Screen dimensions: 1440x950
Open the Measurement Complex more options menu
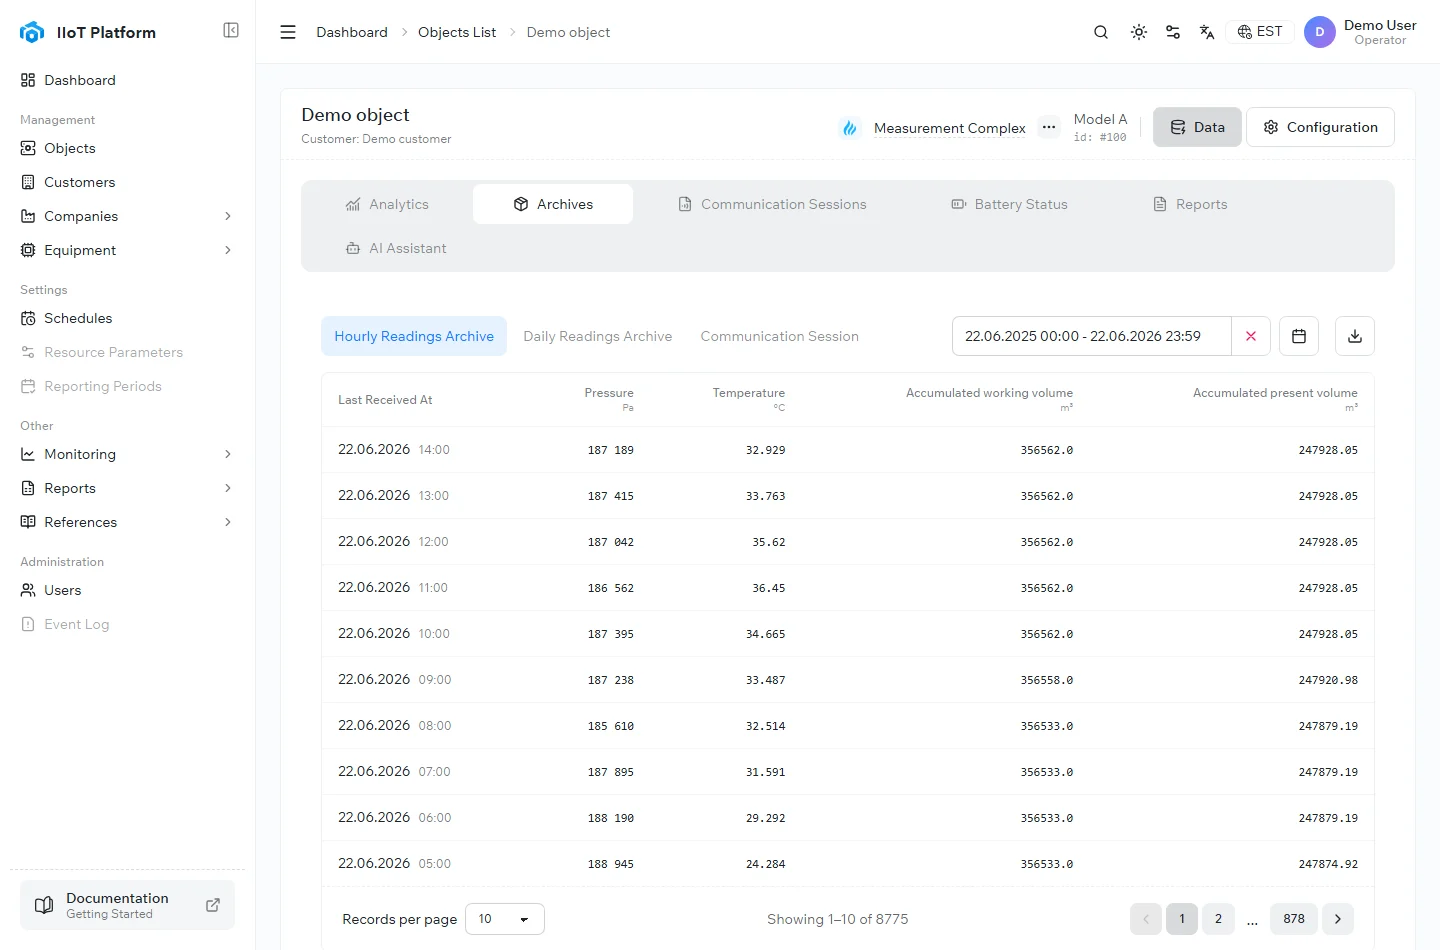(x=1048, y=127)
